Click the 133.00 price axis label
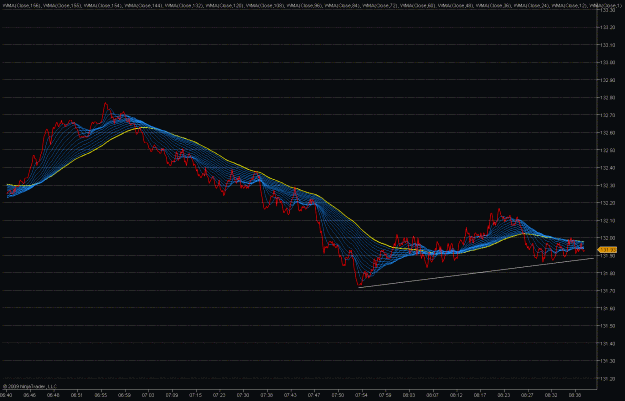Image resolution: width=625 pixels, height=401 pixels. click(607, 63)
